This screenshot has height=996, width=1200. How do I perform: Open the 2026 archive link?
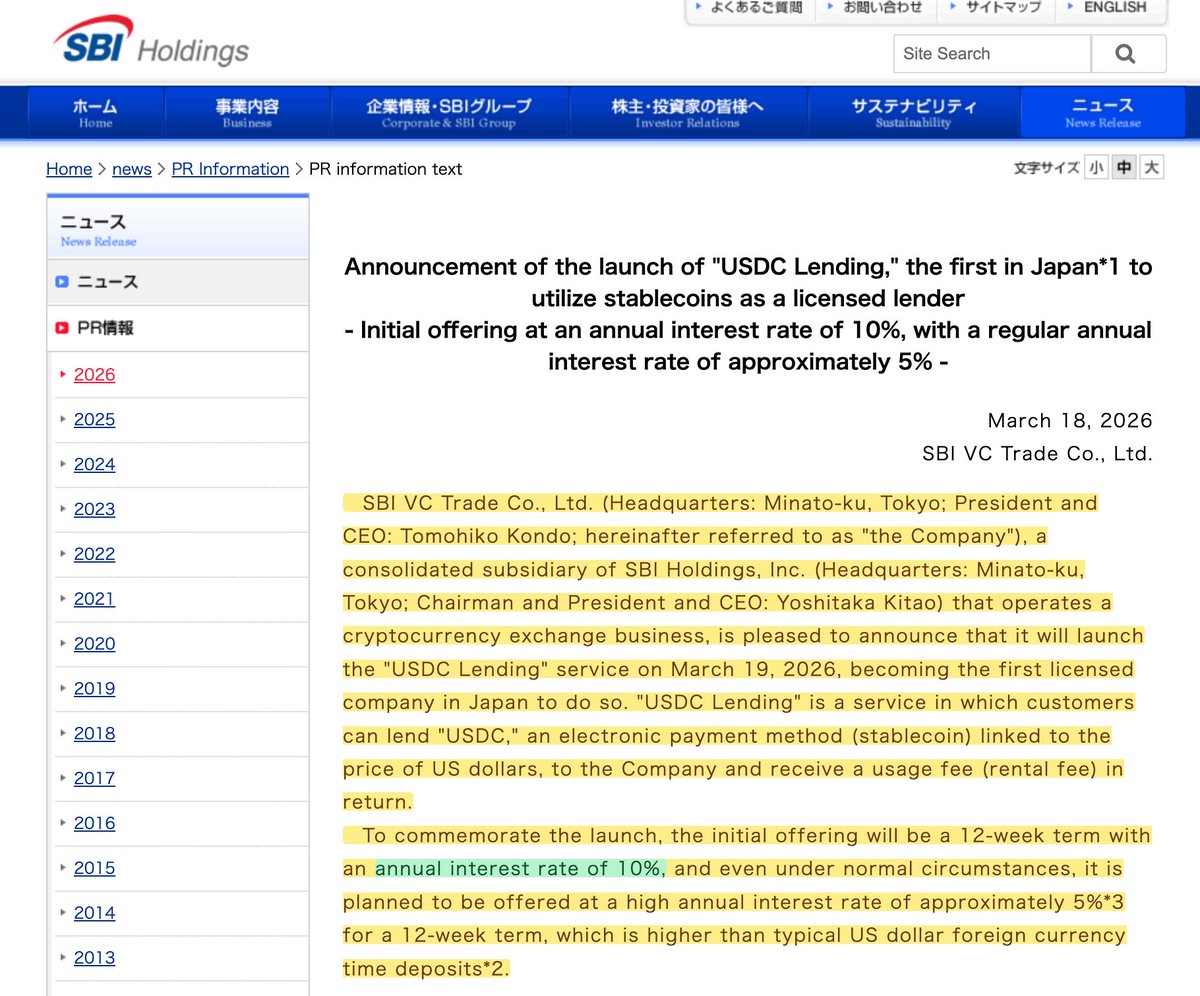click(94, 374)
